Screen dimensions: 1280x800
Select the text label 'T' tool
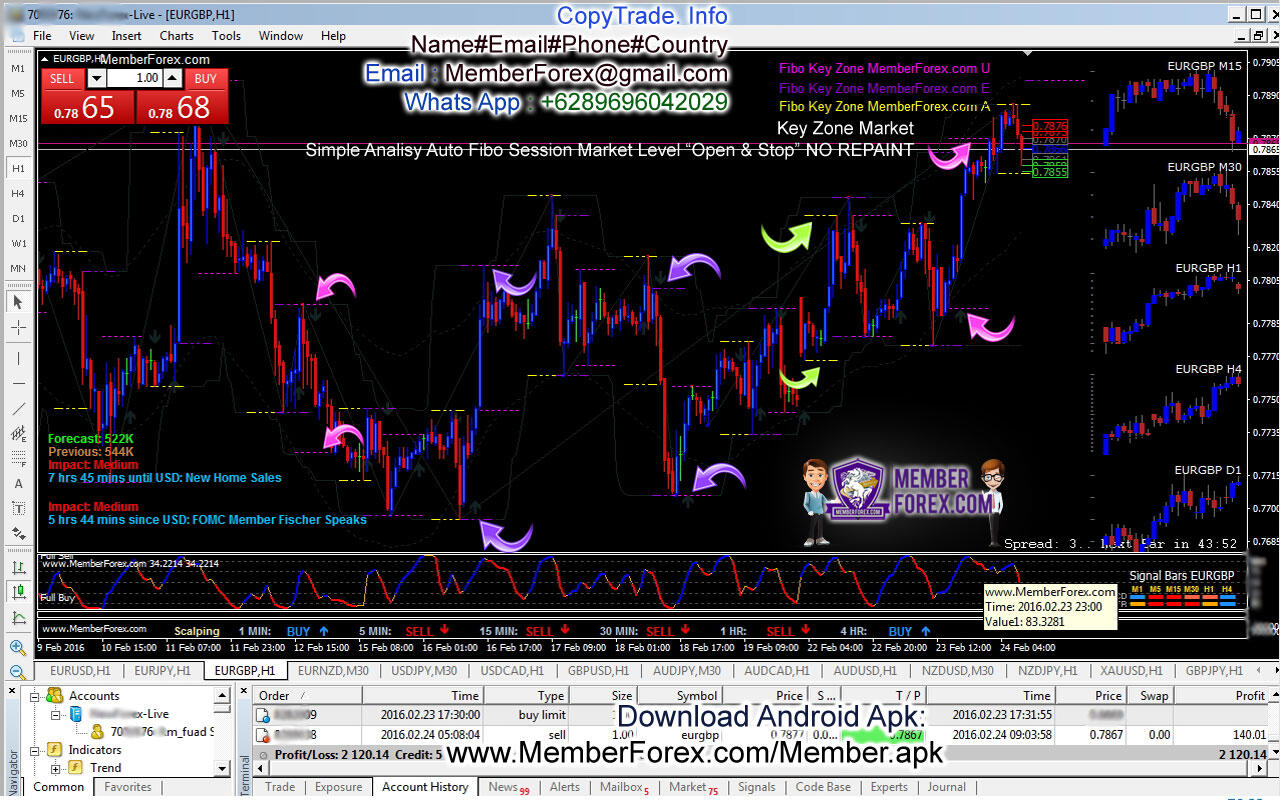18,509
